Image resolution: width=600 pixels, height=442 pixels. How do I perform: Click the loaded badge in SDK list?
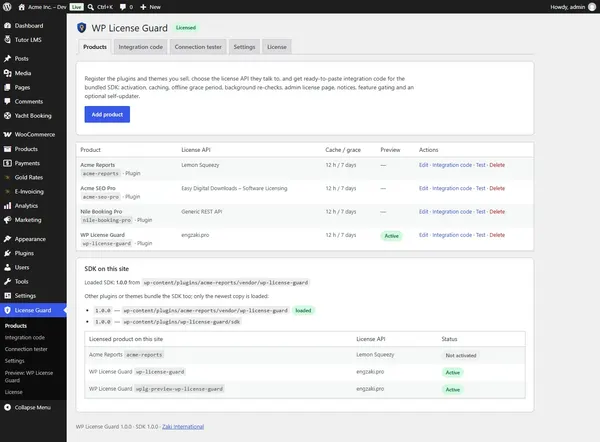(303, 310)
